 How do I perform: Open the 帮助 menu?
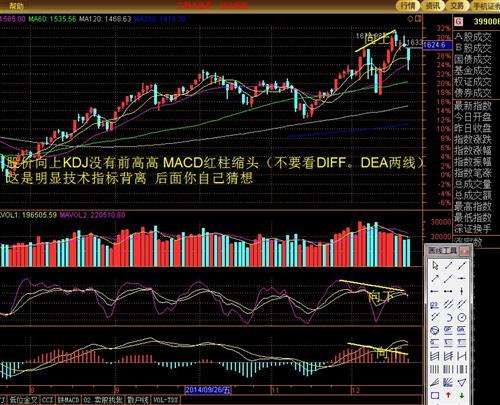[x=16, y=6]
